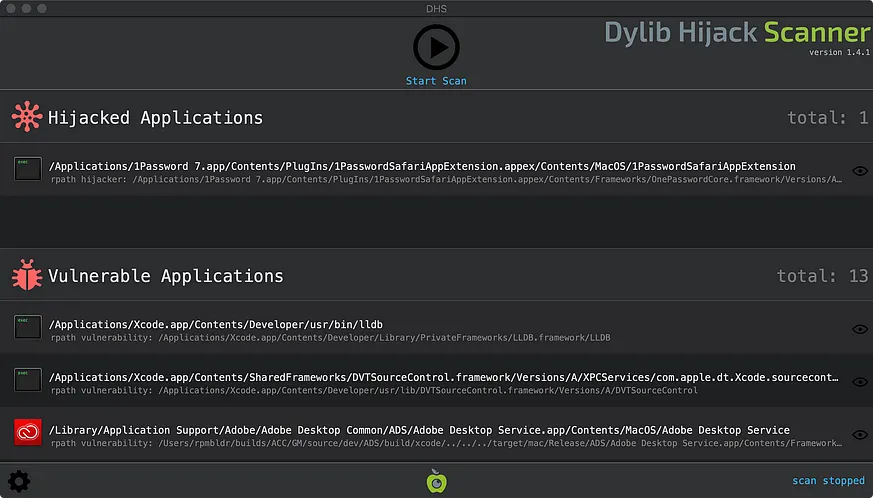Viewport: 873px width, 498px height.
Task: Click the version 1.4.1 label
Action: point(839,52)
